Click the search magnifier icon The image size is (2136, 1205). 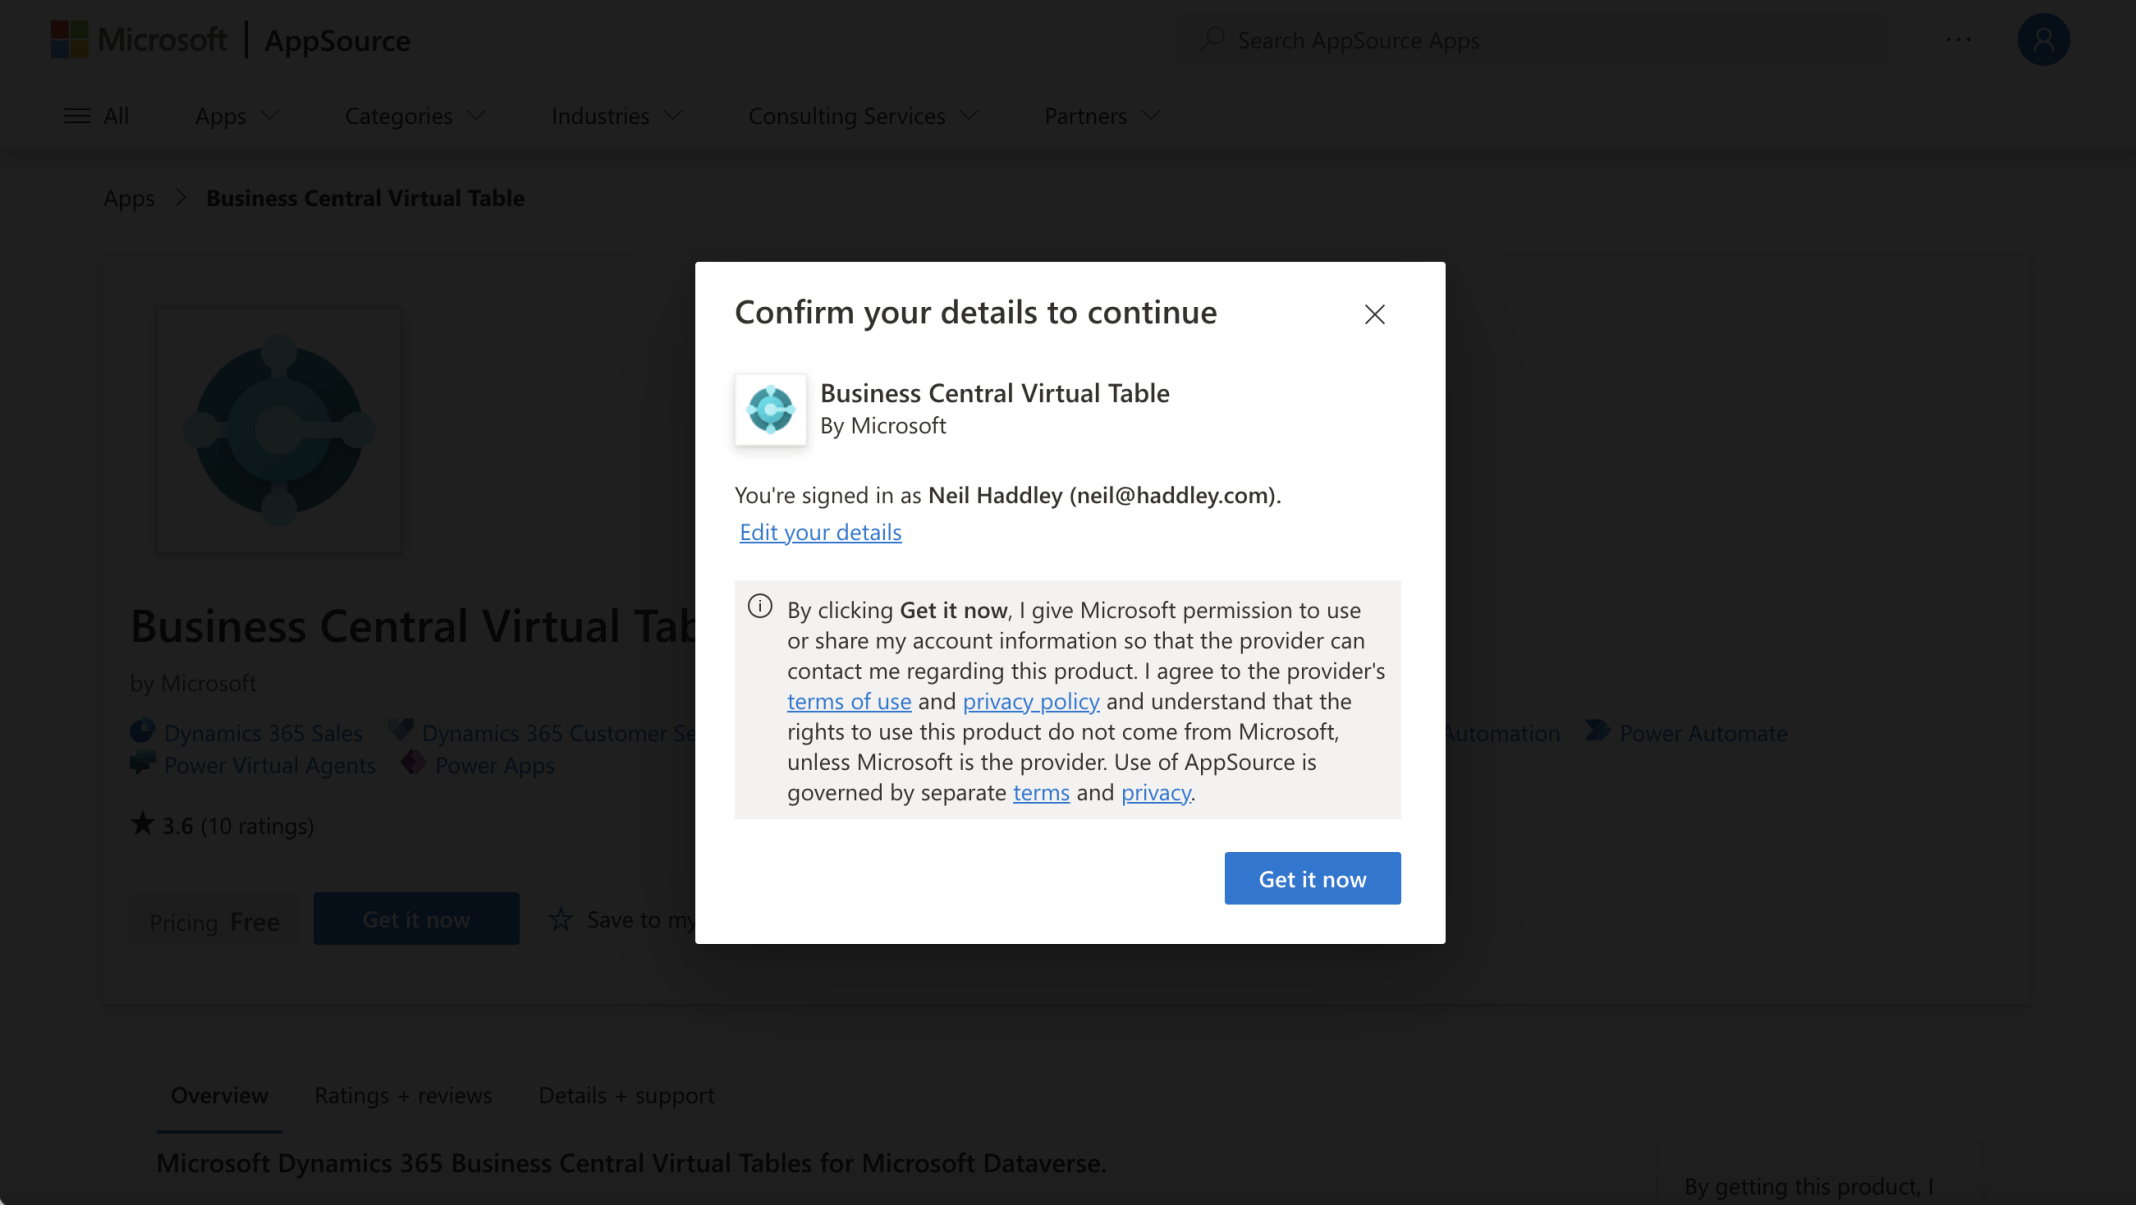1212,40
